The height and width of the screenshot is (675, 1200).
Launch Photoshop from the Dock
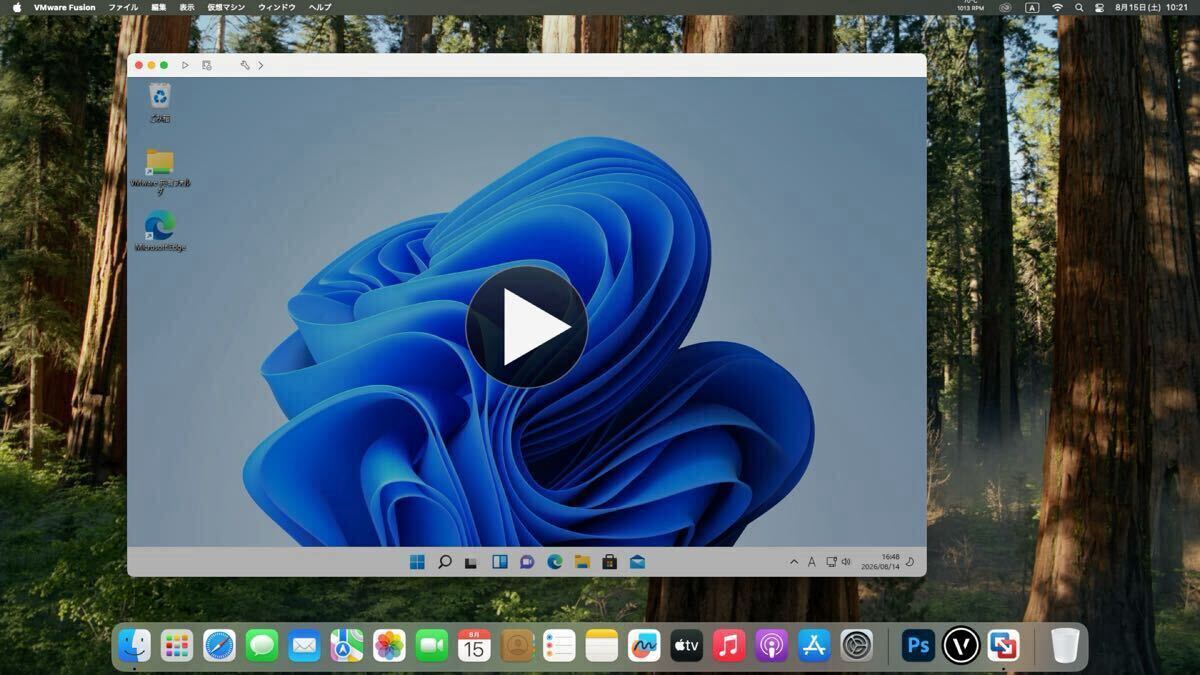[918, 645]
